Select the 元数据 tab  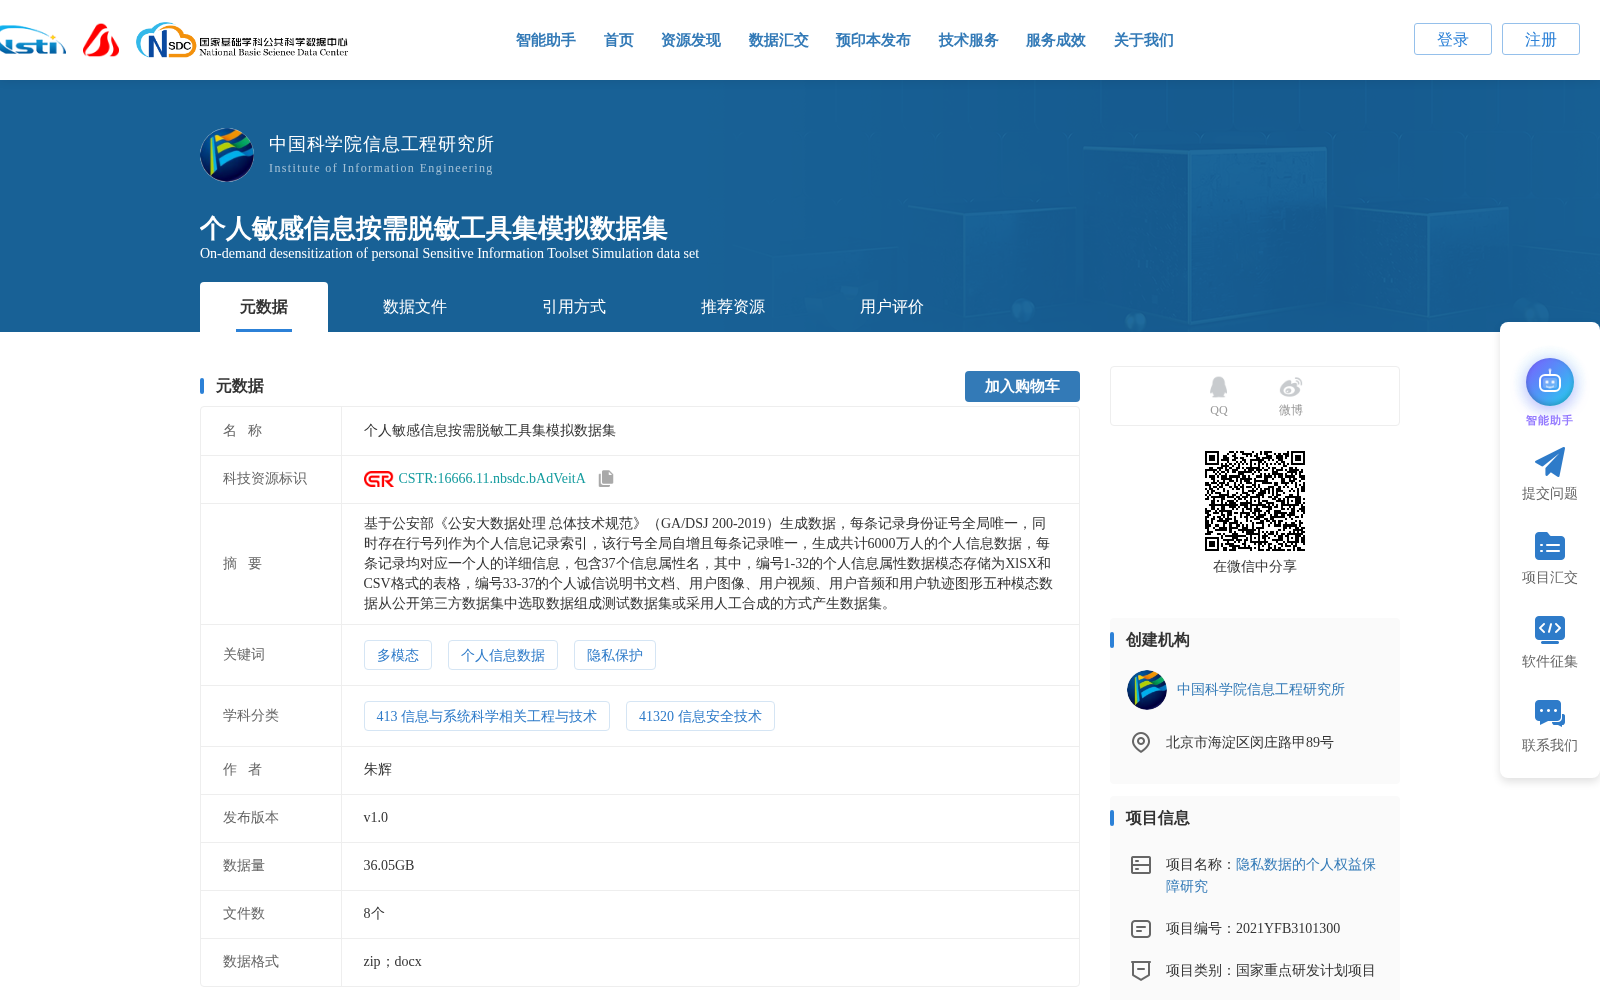264,307
